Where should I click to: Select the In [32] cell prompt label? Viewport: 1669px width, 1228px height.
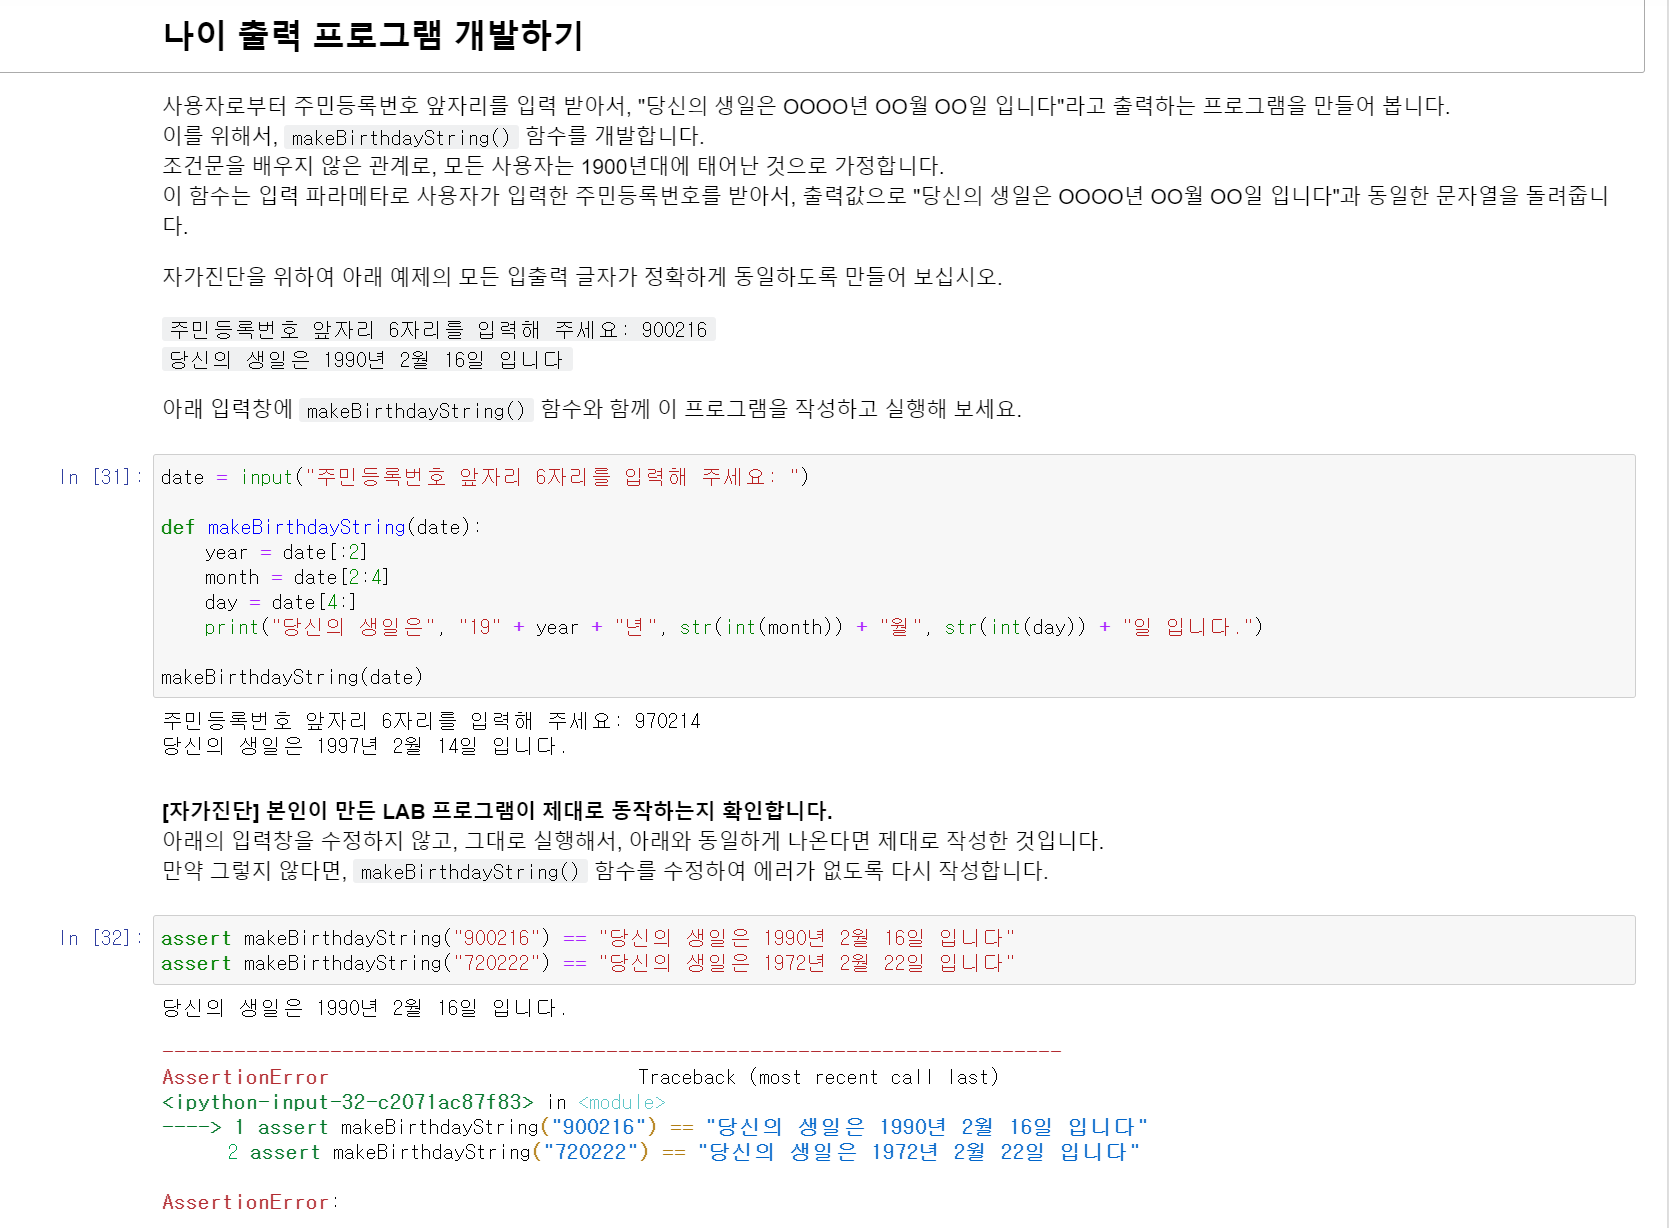click(100, 938)
